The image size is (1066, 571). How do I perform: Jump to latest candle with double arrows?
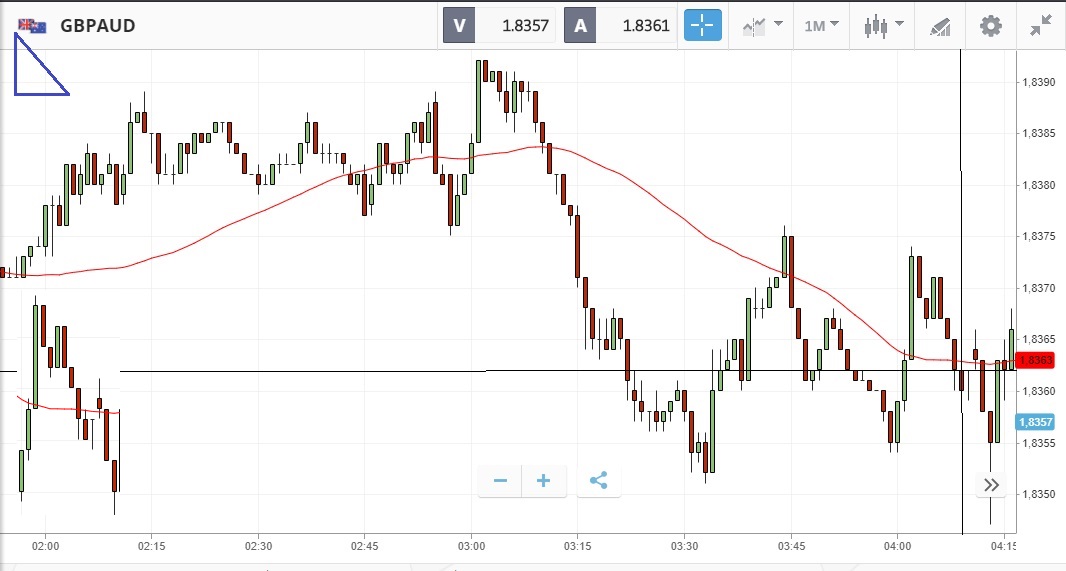pyautogui.click(x=991, y=485)
